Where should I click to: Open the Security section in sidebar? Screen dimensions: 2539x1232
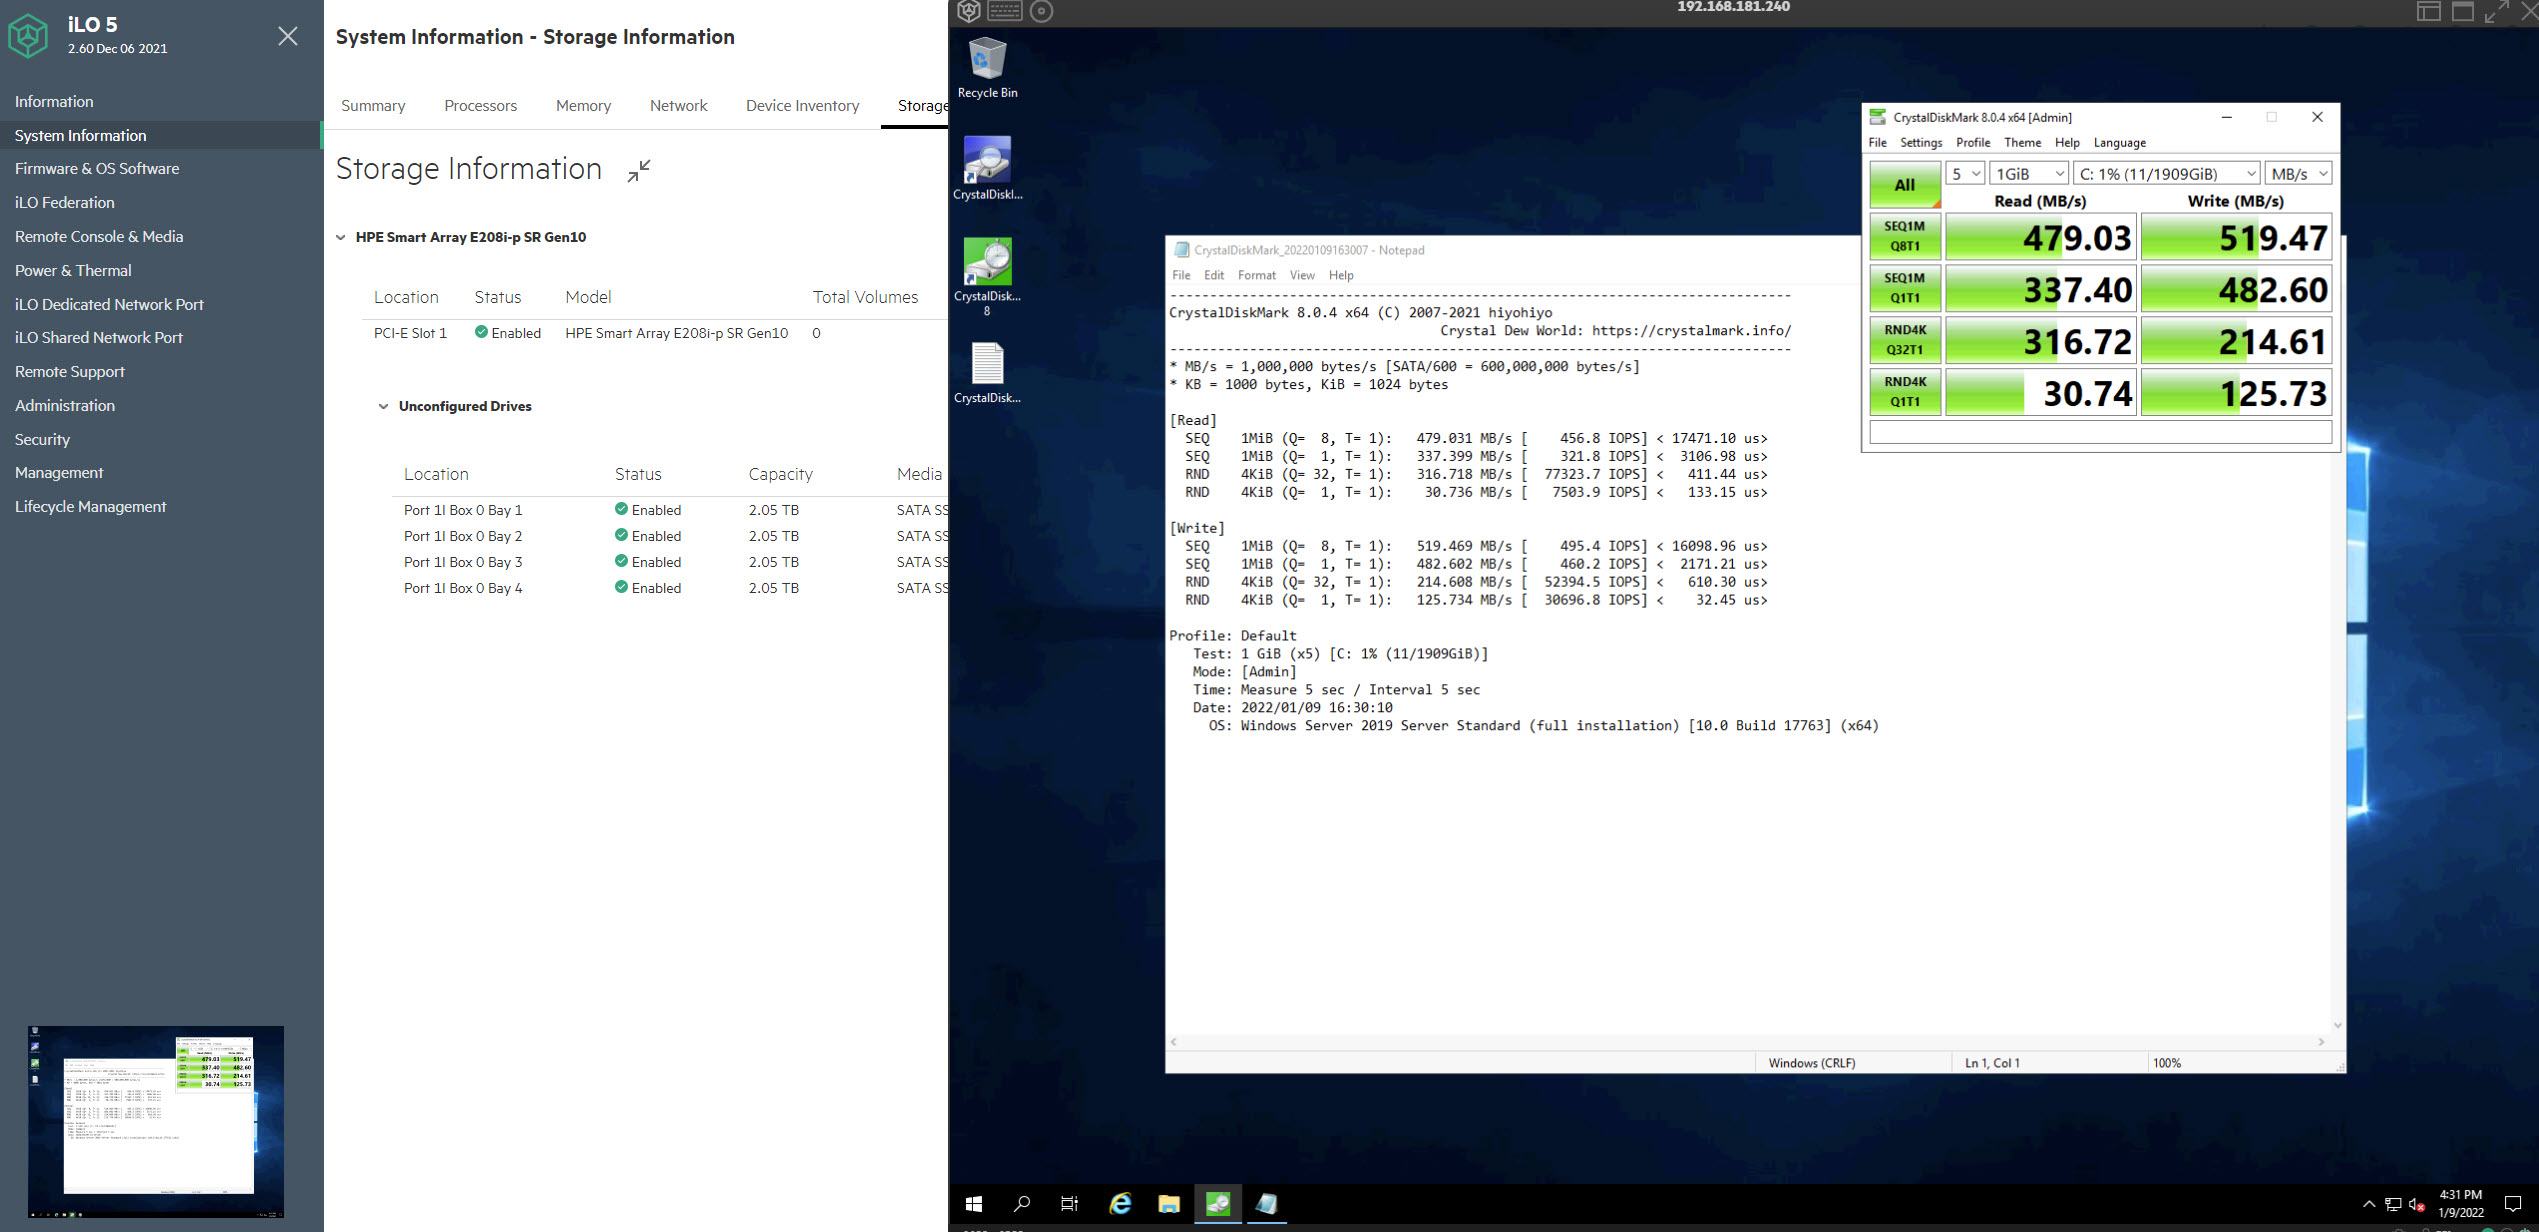point(42,440)
